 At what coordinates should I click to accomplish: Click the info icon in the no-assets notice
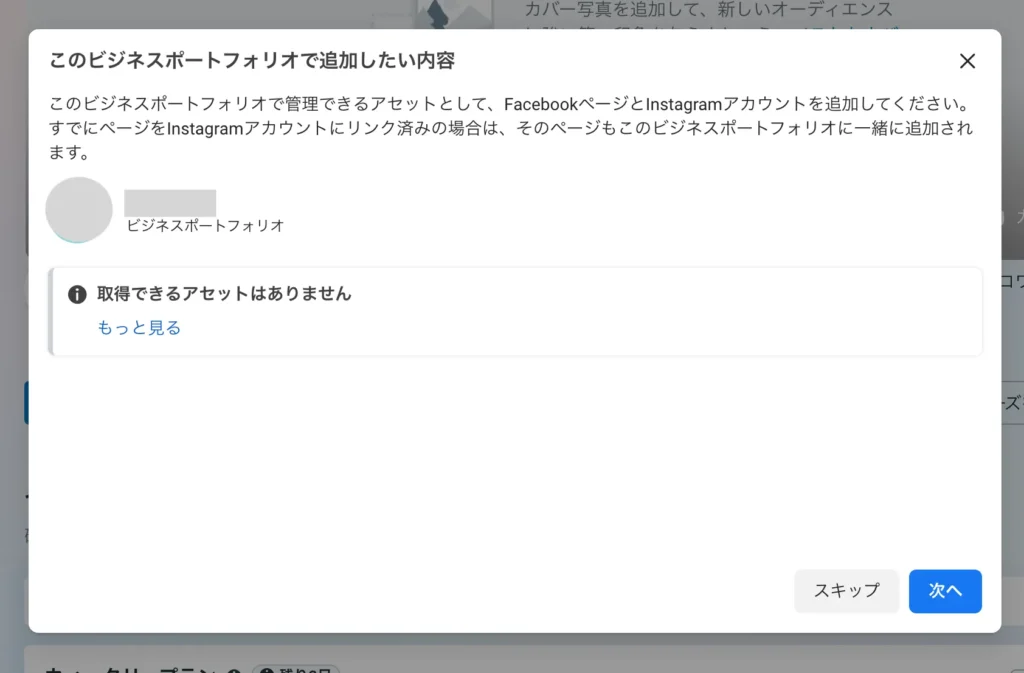tap(77, 294)
